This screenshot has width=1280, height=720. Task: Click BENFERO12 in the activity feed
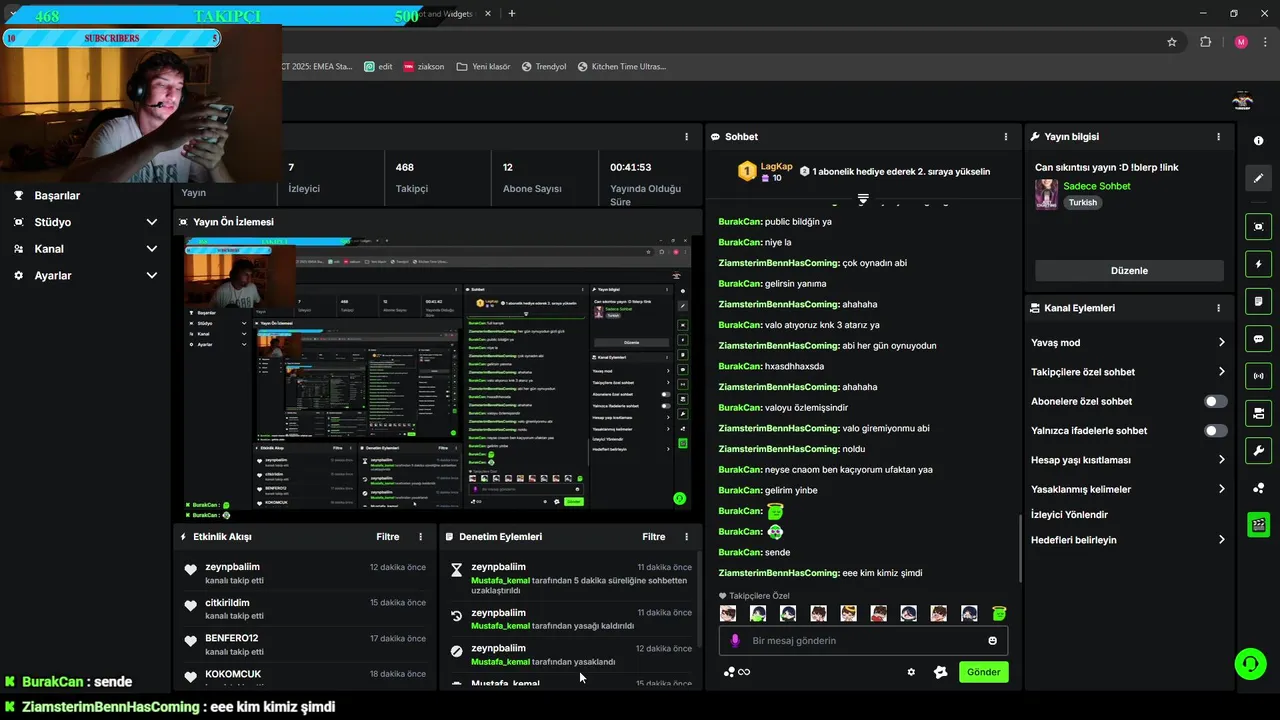pyautogui.click(x=231, y=638)
